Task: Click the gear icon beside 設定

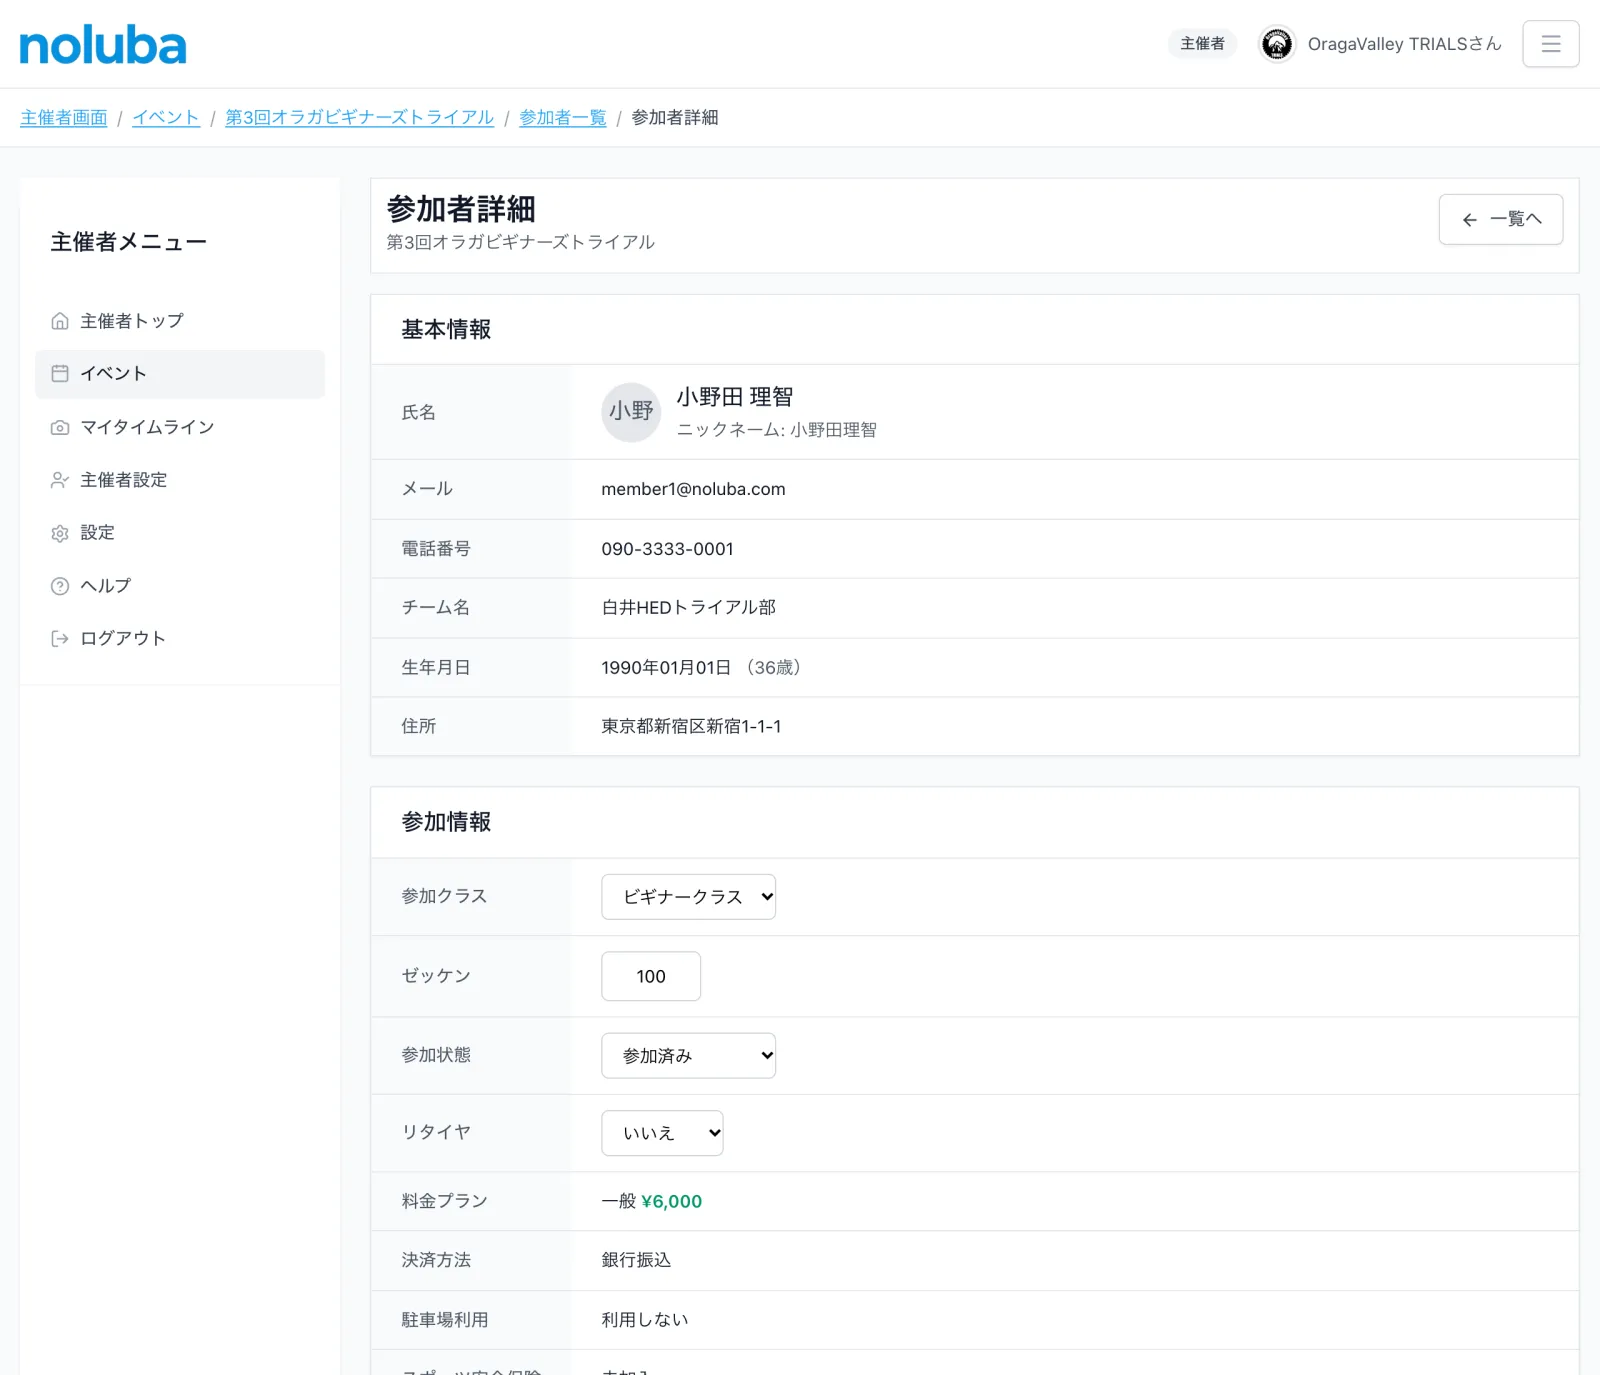Action: point(60,533)
